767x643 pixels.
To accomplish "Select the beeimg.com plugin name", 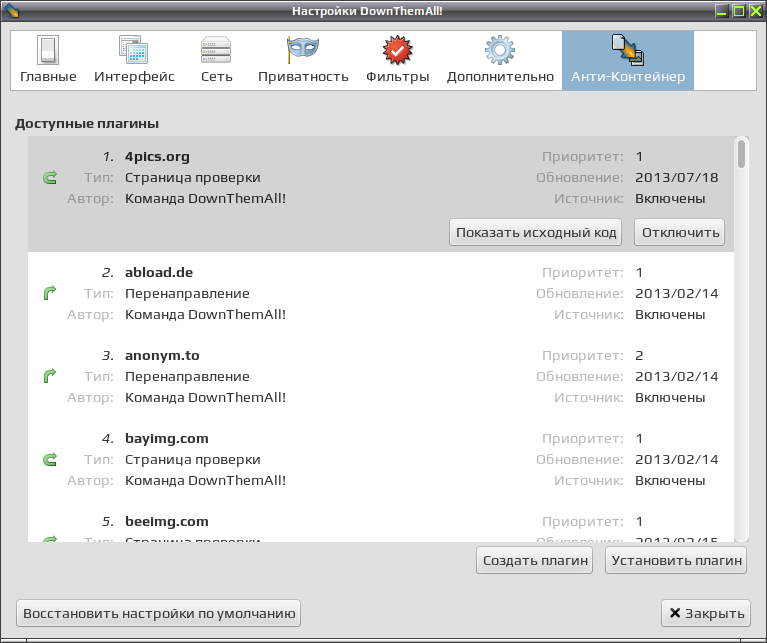I will (166, 522).
